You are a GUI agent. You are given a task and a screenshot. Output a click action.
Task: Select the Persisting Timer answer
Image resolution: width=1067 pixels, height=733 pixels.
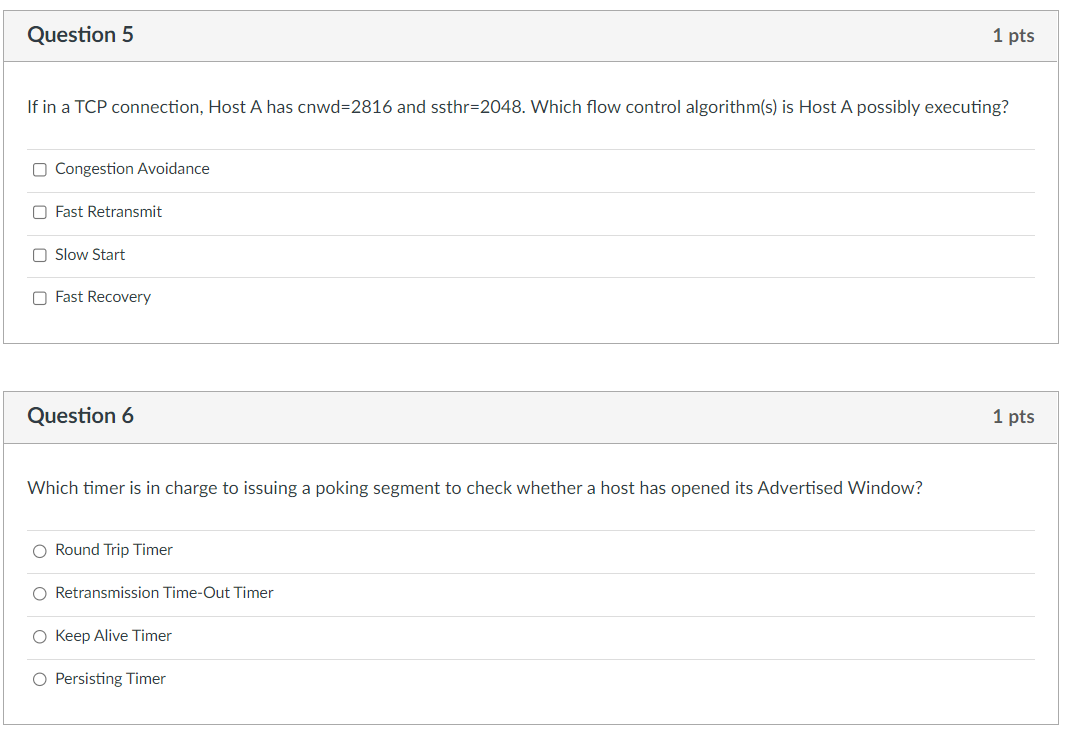(39, 679)
